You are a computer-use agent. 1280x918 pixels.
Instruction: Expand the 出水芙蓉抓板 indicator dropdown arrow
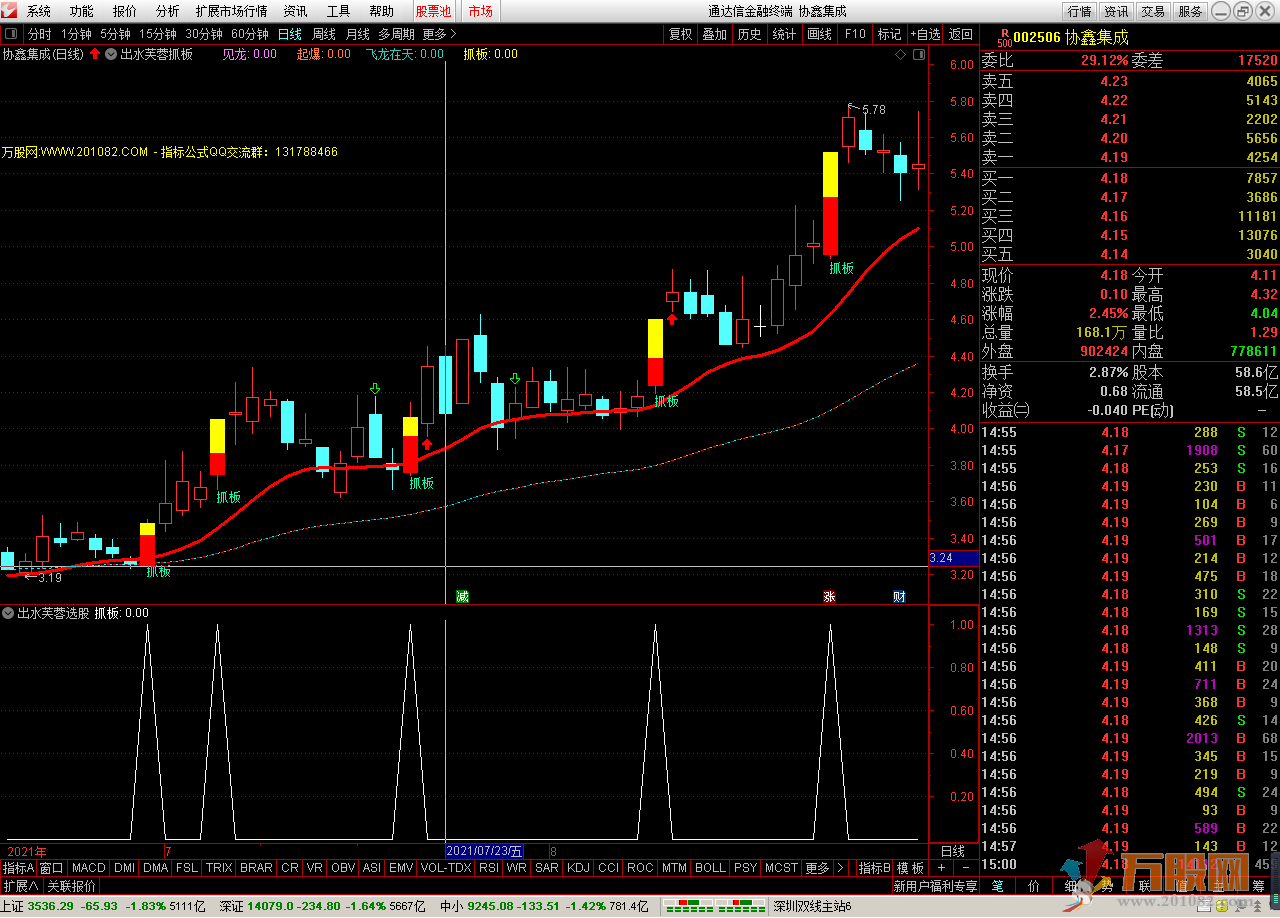pyautogui.click(x=110, y=54)
